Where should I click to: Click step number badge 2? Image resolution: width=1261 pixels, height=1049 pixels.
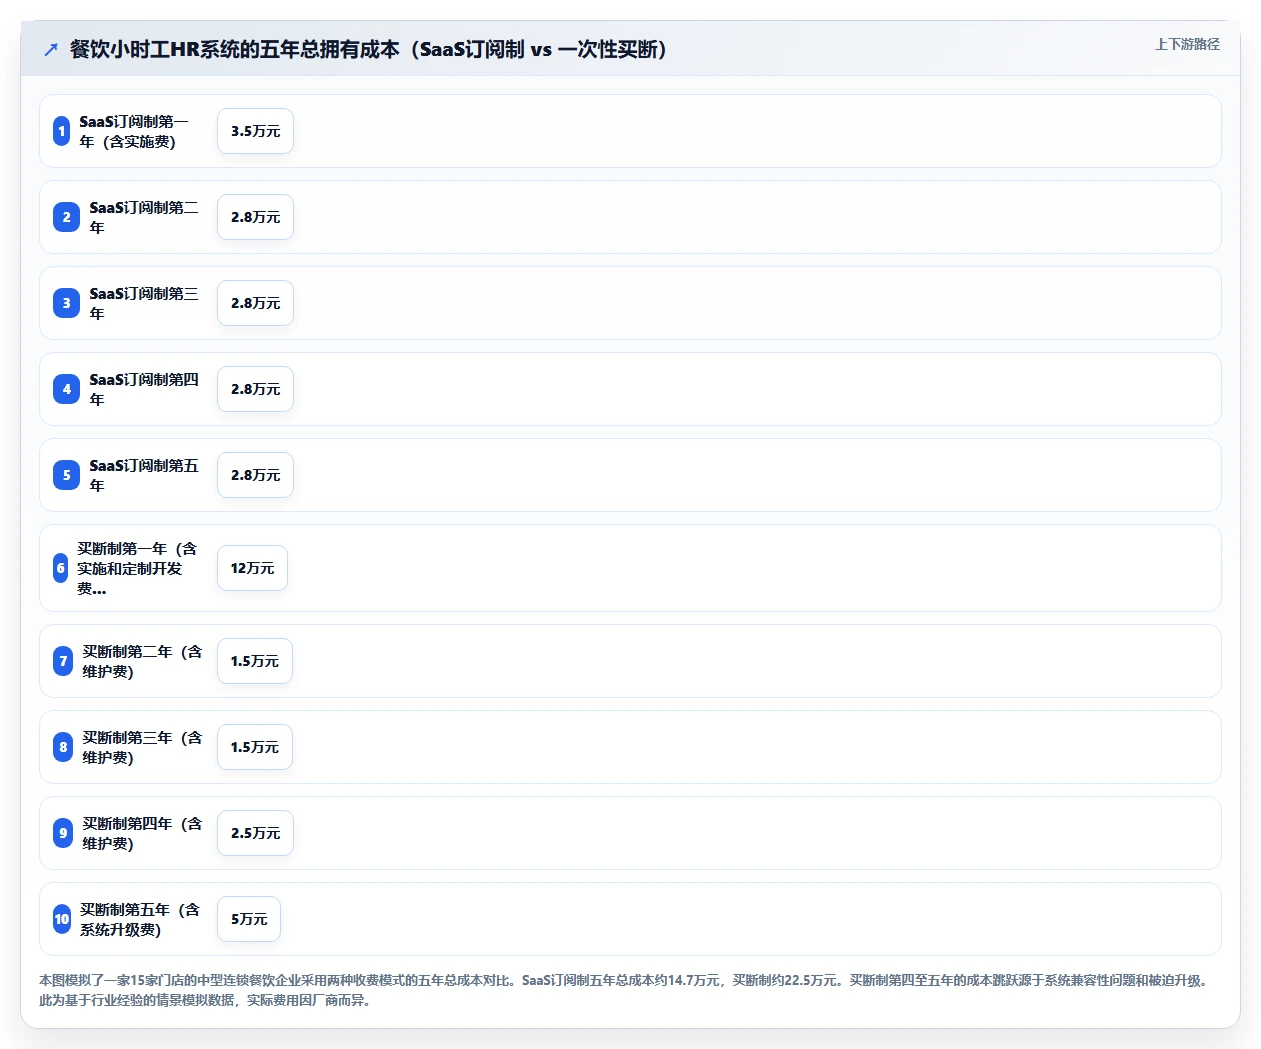[x=67, y=217]
